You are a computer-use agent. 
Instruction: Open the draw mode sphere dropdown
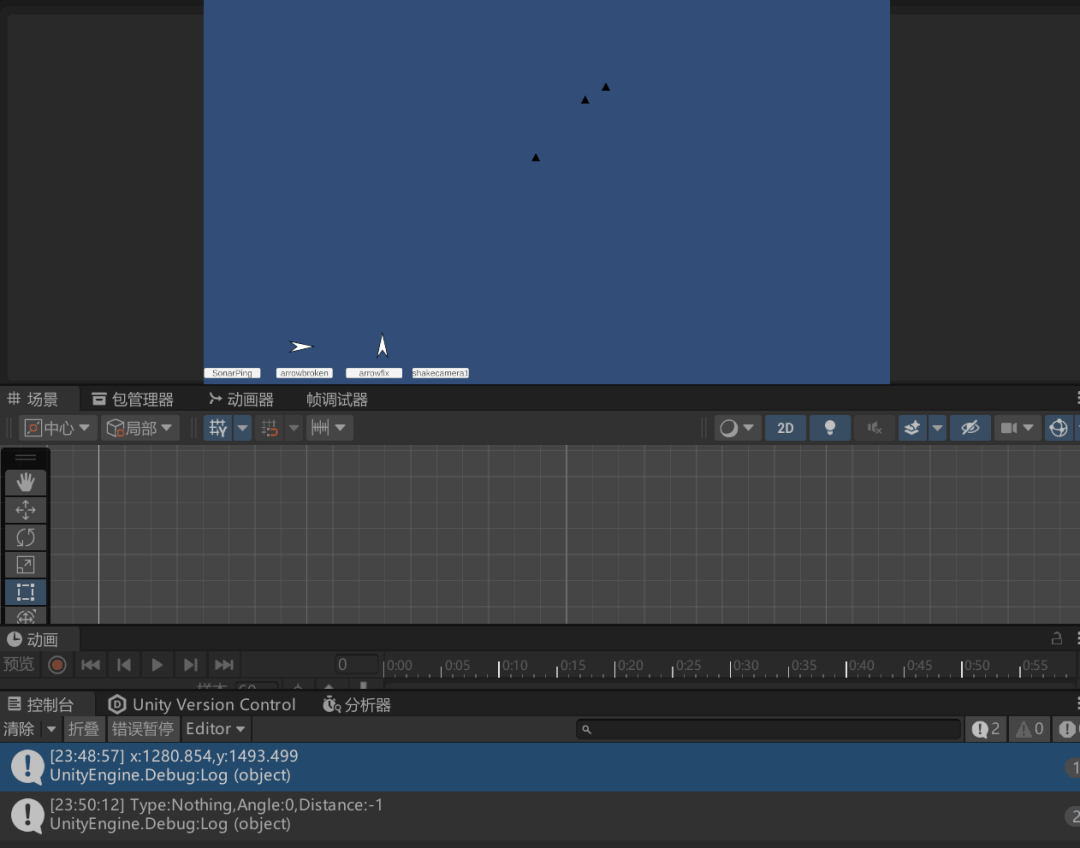[736, 428]
